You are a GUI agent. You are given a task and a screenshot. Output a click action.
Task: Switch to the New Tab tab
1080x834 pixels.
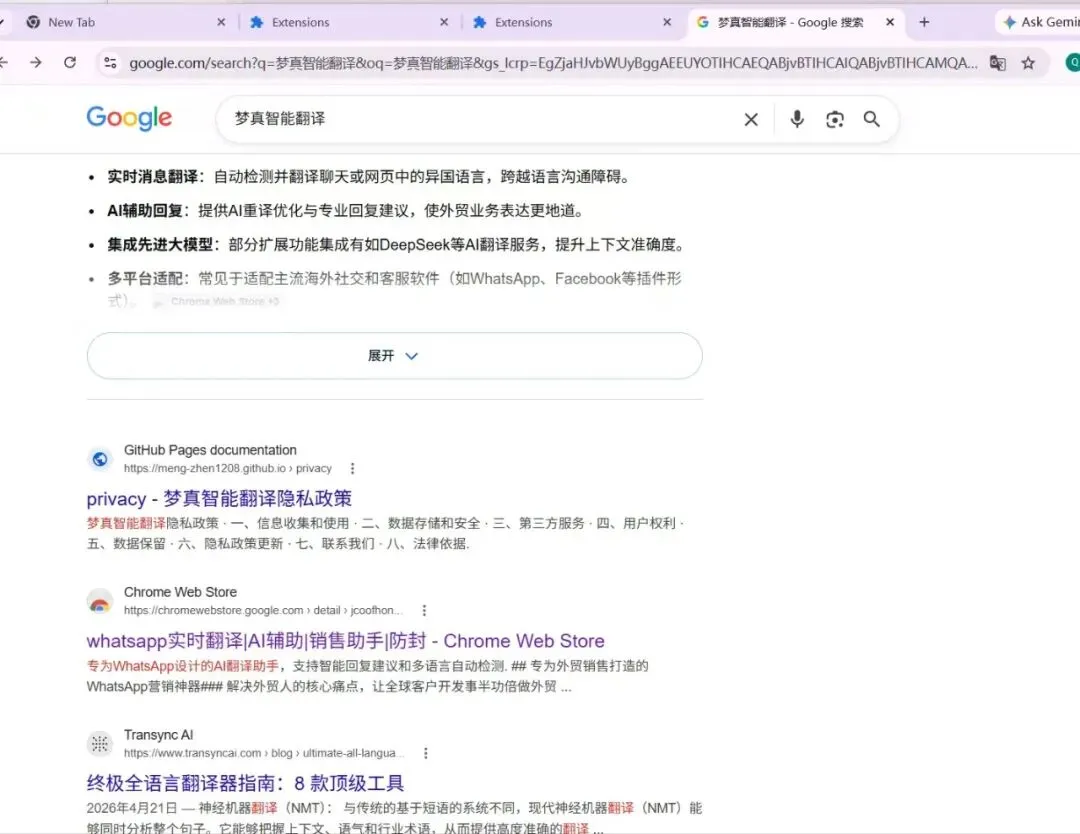click(x=124, y=22)
